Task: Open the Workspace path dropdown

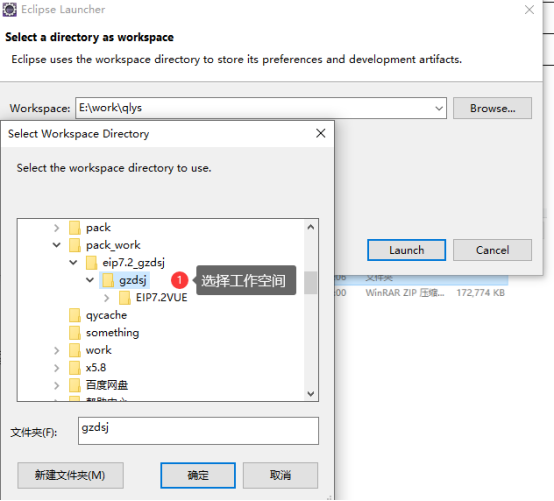Action: 439,108
